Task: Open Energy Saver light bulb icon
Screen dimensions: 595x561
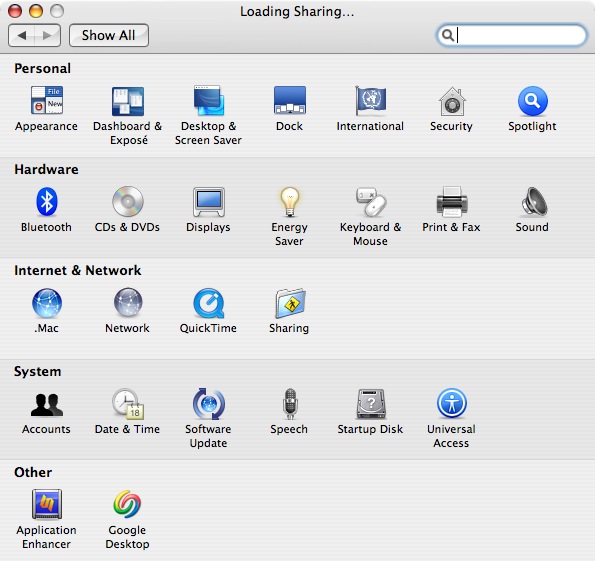Action: click(290, 202)
